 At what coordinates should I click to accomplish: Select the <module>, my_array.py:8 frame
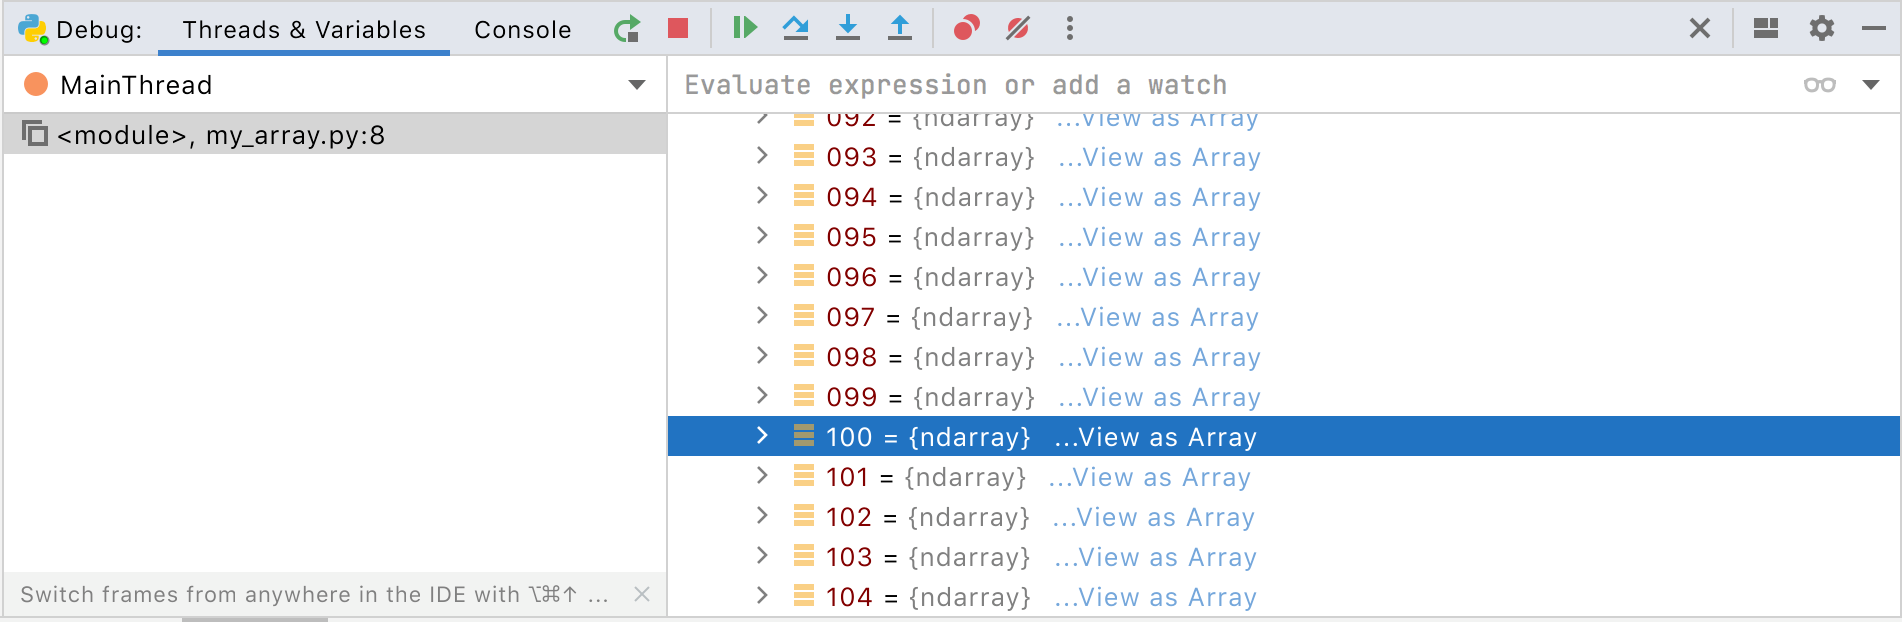pos(335,134)
